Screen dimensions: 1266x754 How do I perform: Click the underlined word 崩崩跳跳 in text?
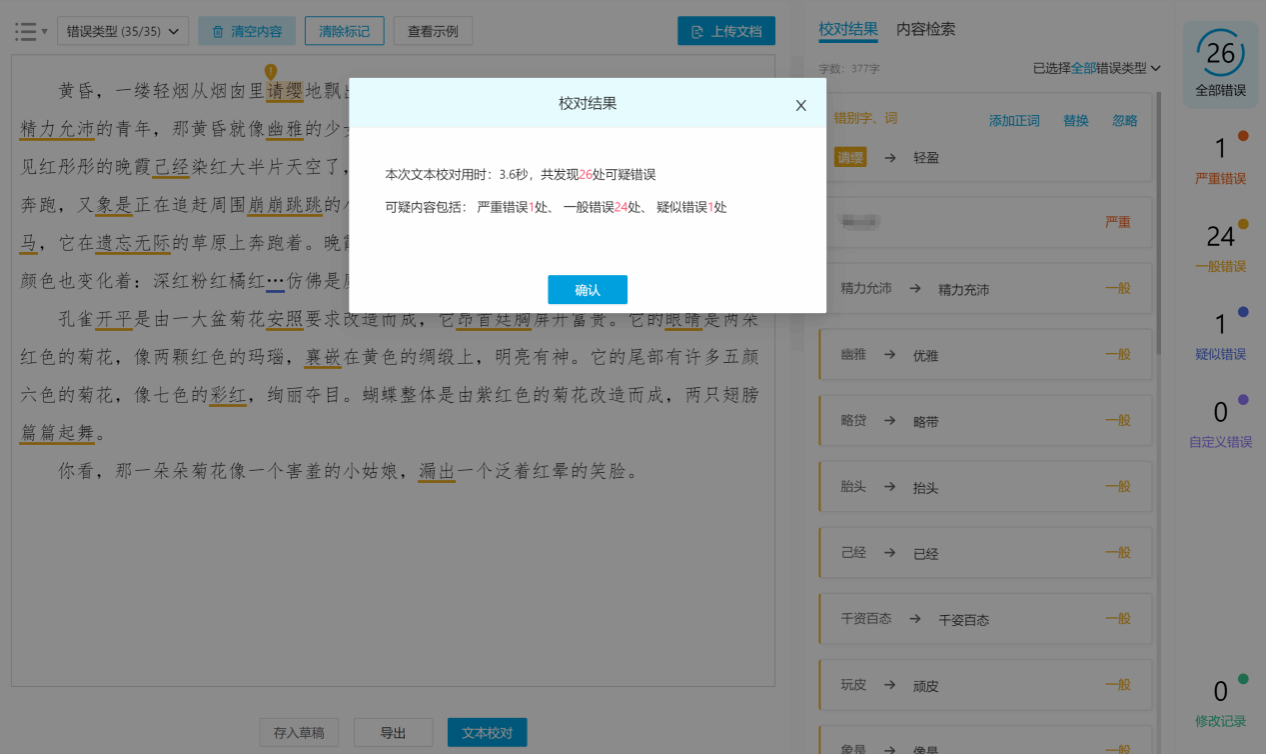(x=285, y=206)
